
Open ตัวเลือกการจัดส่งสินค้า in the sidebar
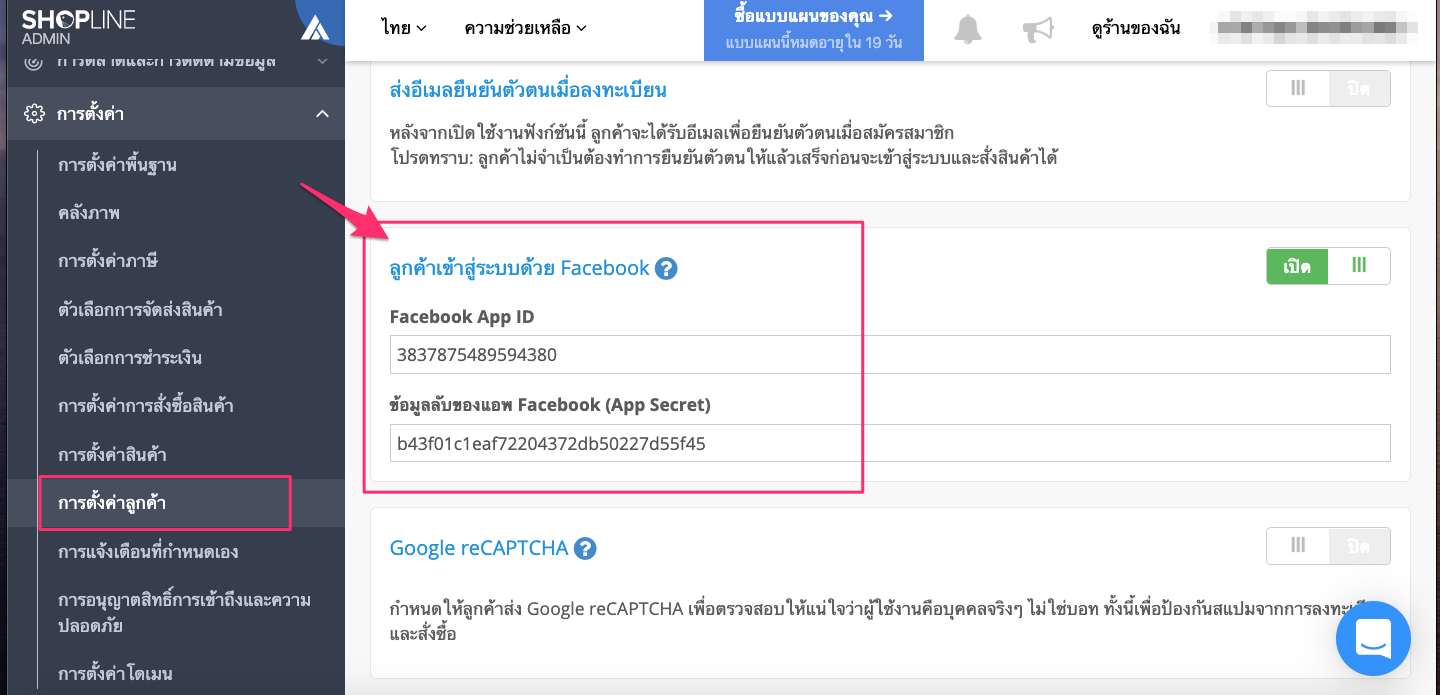click(x=140, y=309)
